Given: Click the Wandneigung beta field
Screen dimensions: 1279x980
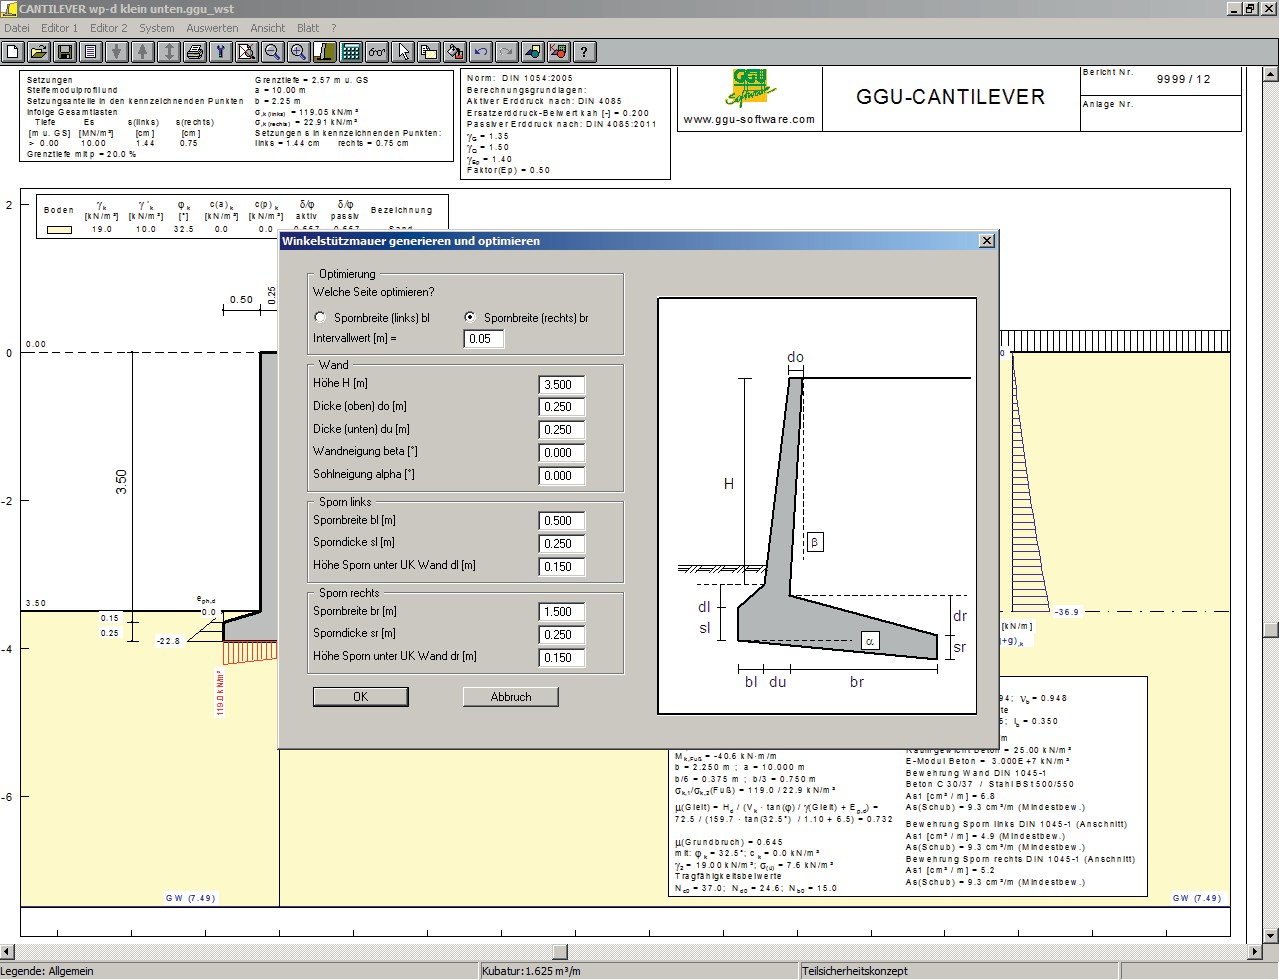Looking at the screenshot, I should [562, 453].
